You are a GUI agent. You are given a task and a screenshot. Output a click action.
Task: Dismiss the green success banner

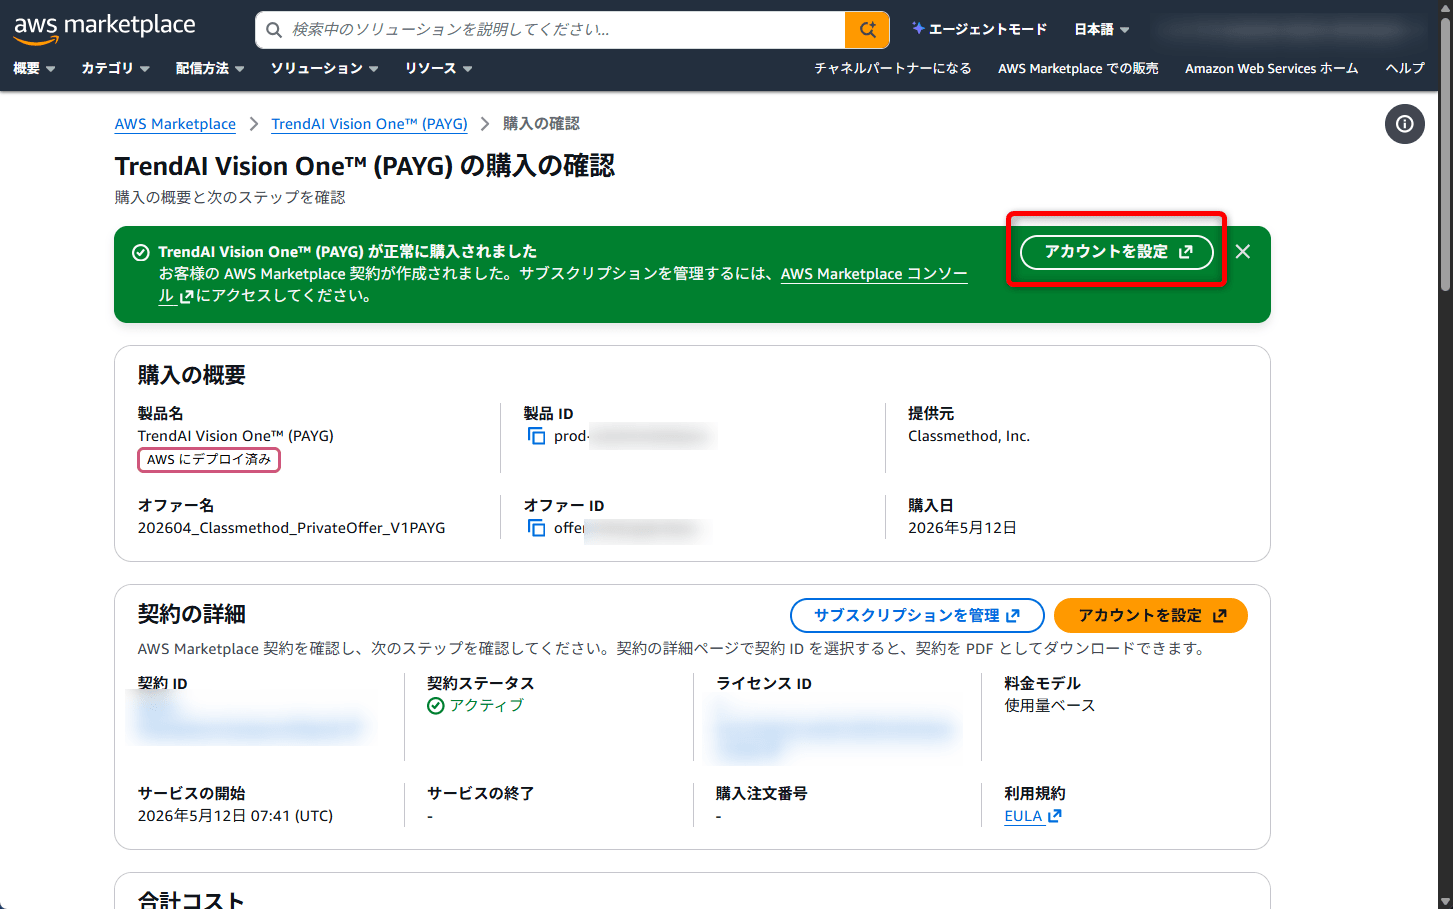tap(1243, 252)
